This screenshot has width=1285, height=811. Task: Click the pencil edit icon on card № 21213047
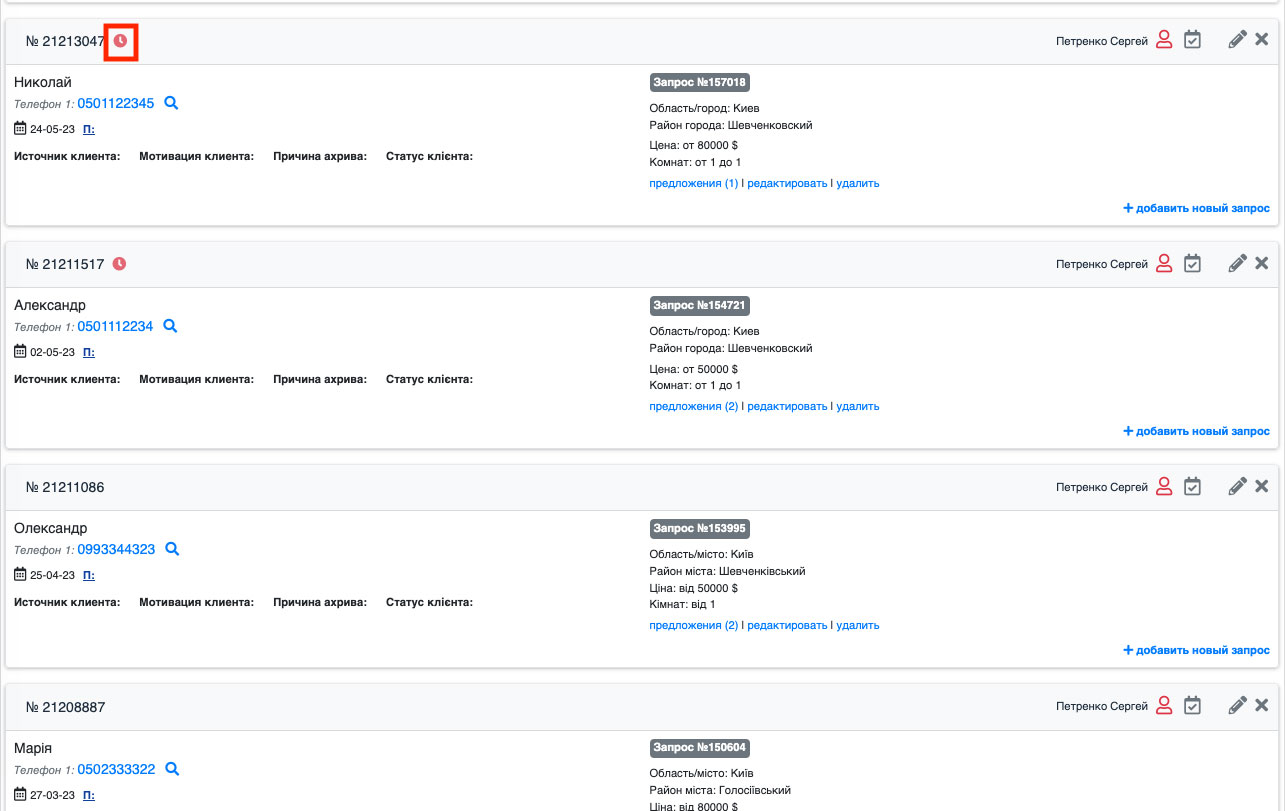1237,40
